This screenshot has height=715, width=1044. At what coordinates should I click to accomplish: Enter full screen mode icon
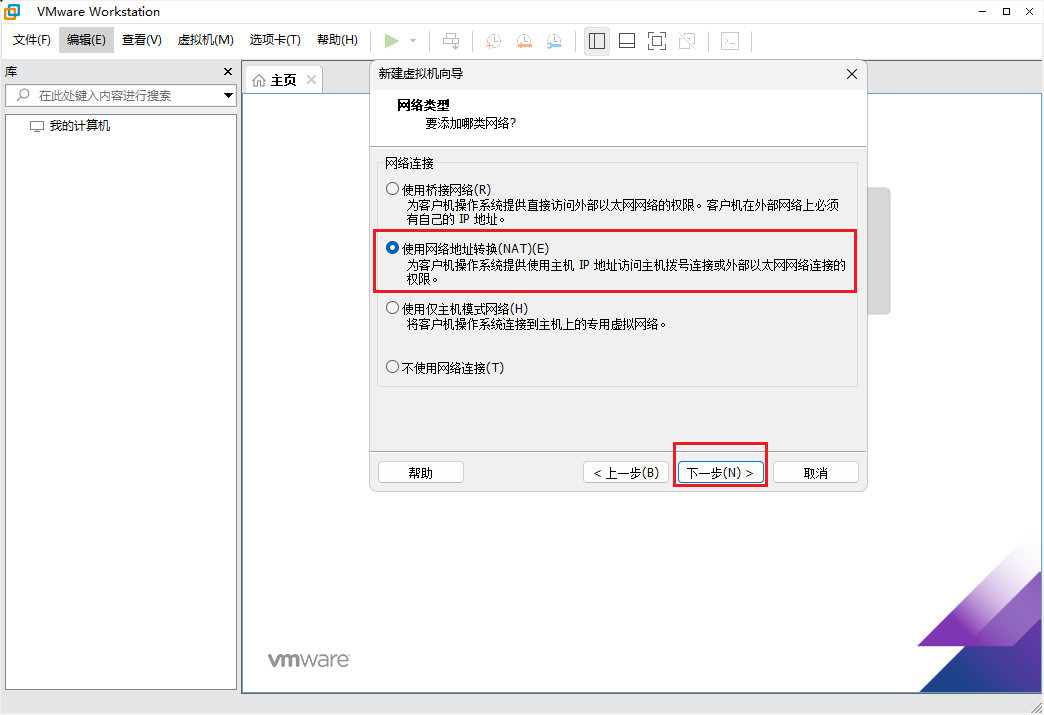tap(656, 41)
